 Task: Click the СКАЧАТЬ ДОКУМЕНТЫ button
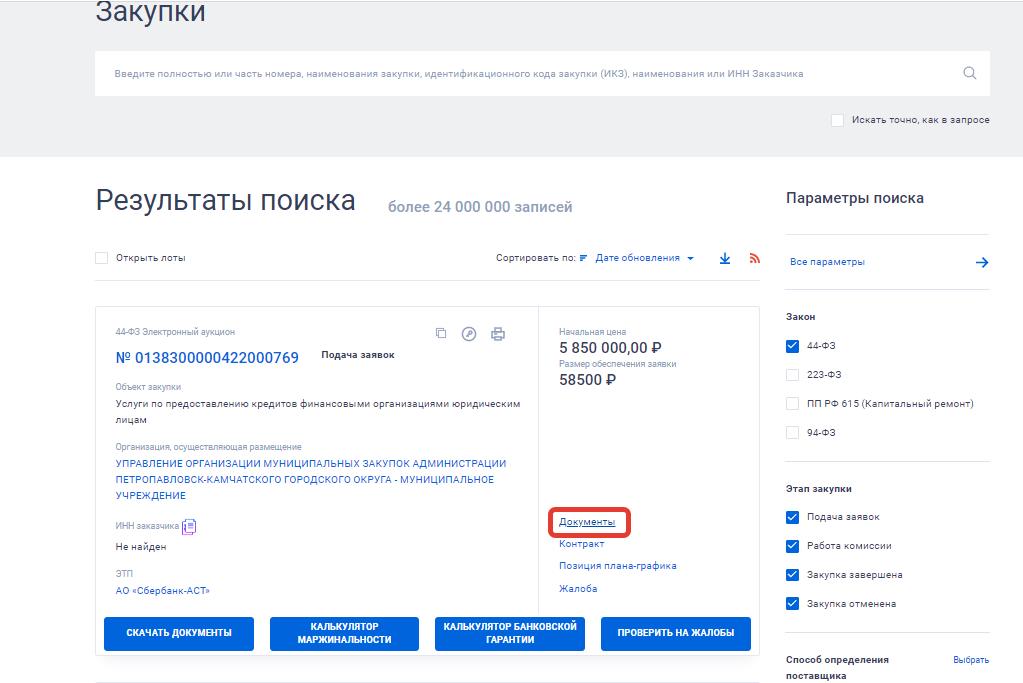(179, 633)
